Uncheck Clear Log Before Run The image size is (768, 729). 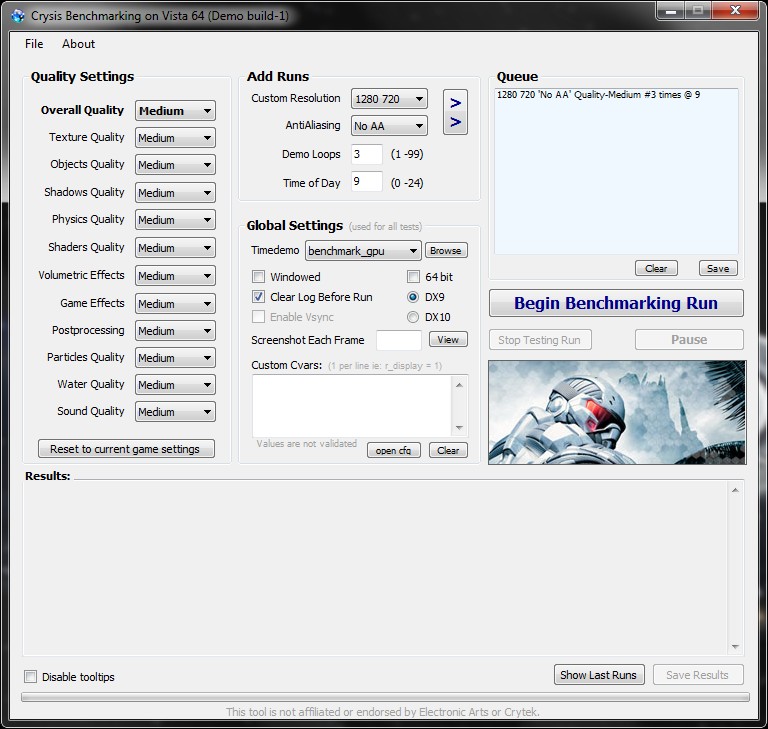coord(258,297)
